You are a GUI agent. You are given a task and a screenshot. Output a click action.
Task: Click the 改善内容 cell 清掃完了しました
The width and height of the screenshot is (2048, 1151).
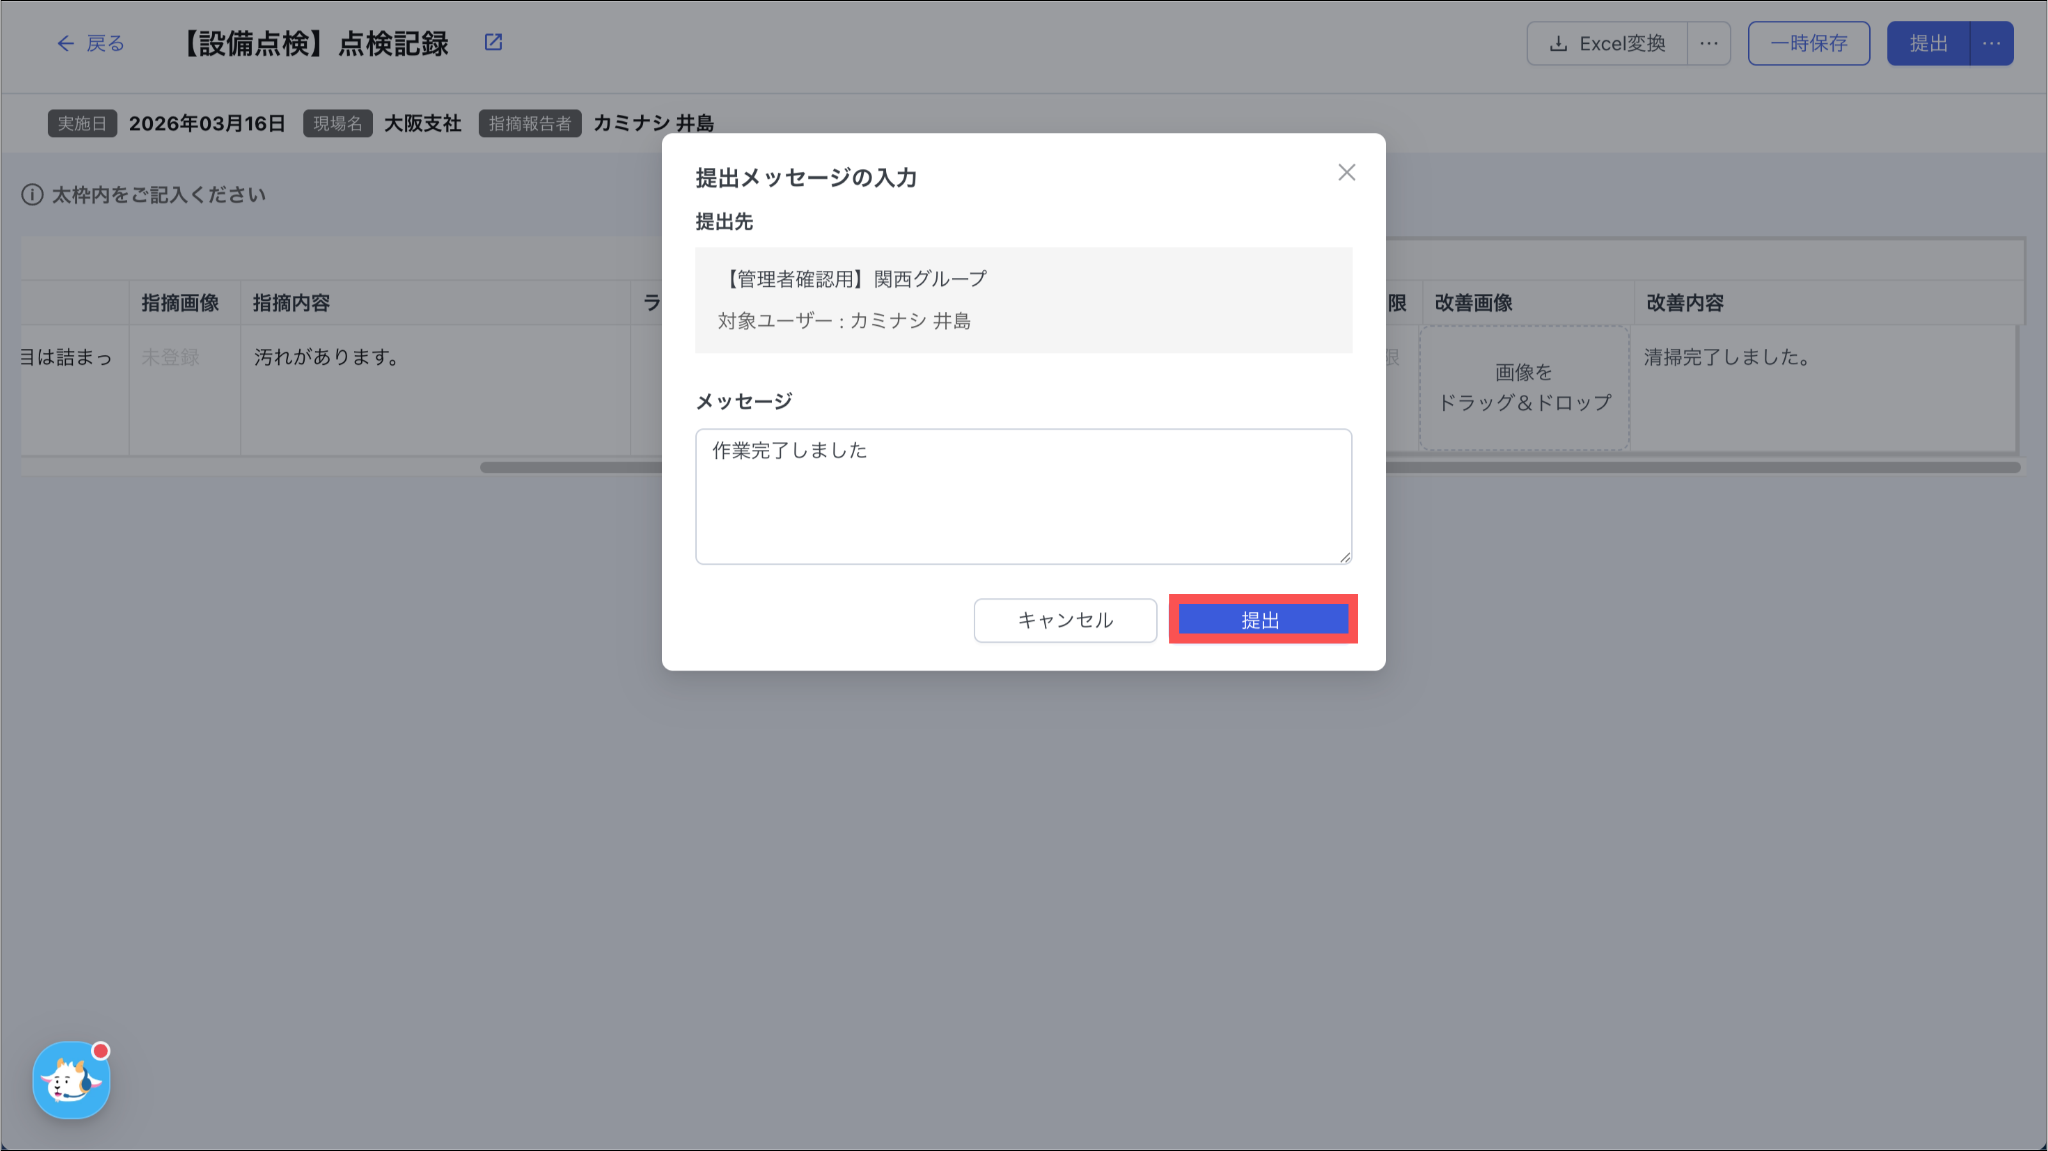click(x=1726, y=357)
